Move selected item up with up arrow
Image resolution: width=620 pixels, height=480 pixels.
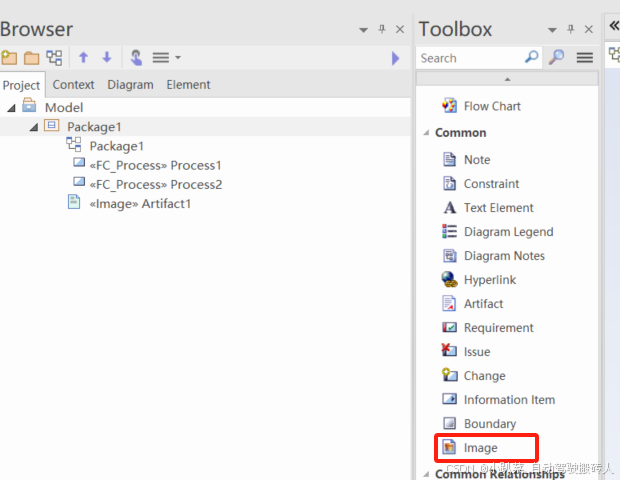coord(83,58)
